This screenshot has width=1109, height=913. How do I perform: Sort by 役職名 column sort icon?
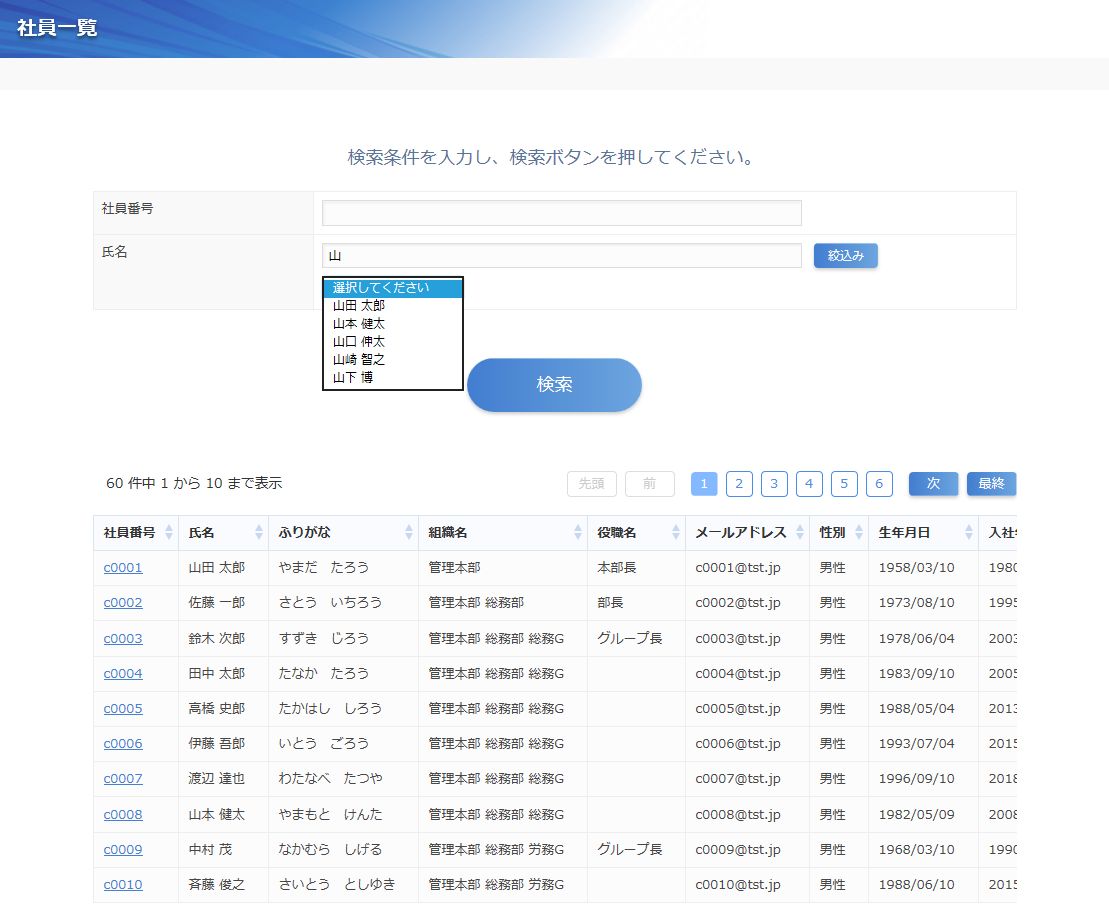coord(676,533)
